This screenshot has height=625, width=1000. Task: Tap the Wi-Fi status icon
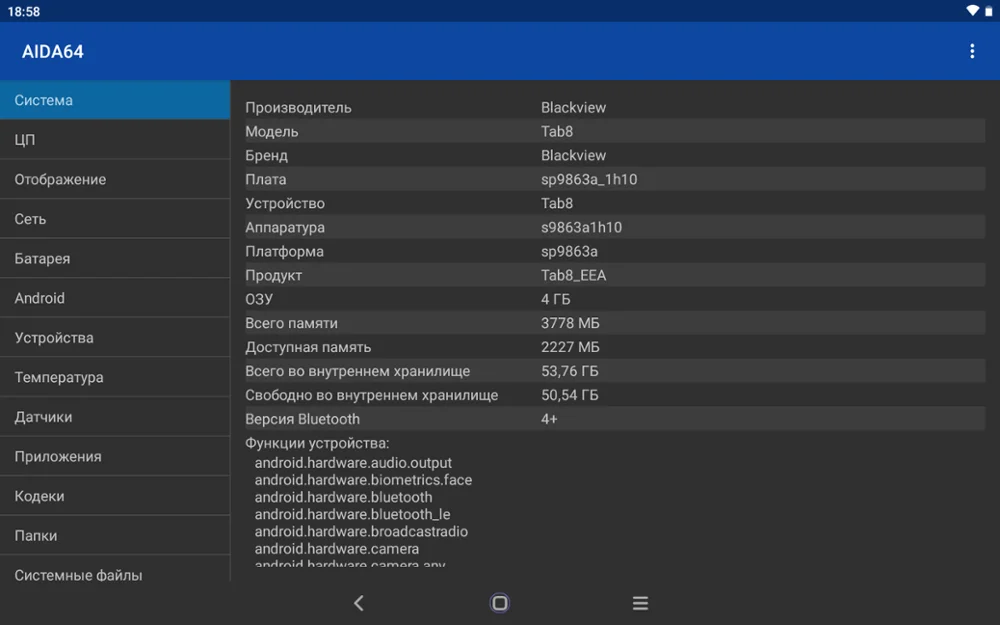point(972,10)
